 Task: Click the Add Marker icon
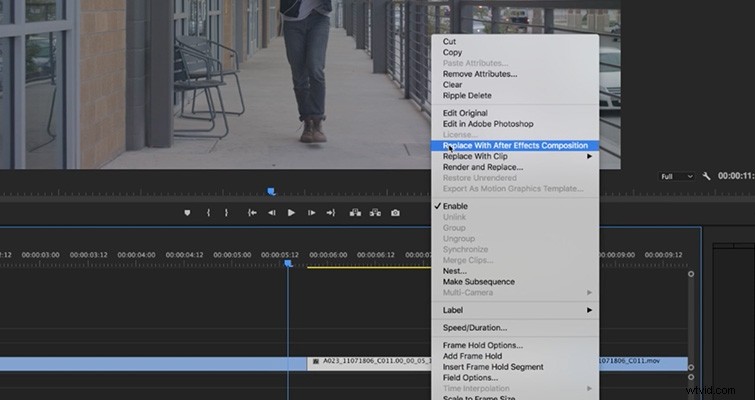pyautogui.click(x=187, y=213)
